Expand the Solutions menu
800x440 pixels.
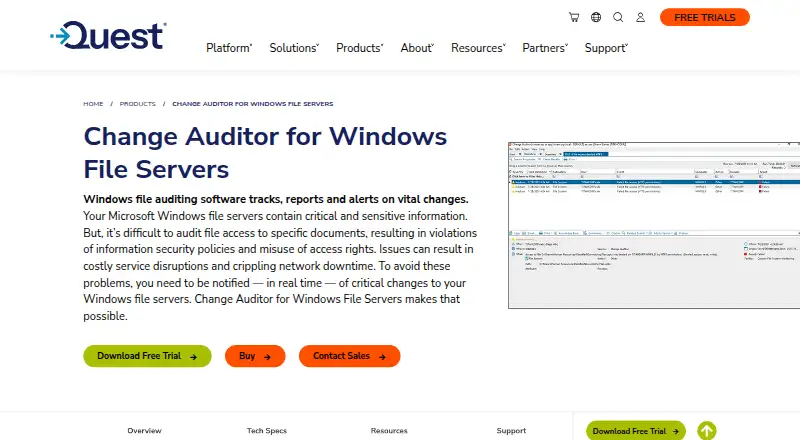point(294,48)
